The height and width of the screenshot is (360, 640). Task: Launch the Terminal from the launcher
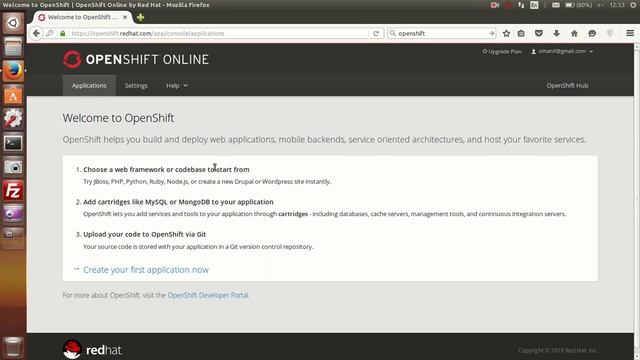coord(13,143)
